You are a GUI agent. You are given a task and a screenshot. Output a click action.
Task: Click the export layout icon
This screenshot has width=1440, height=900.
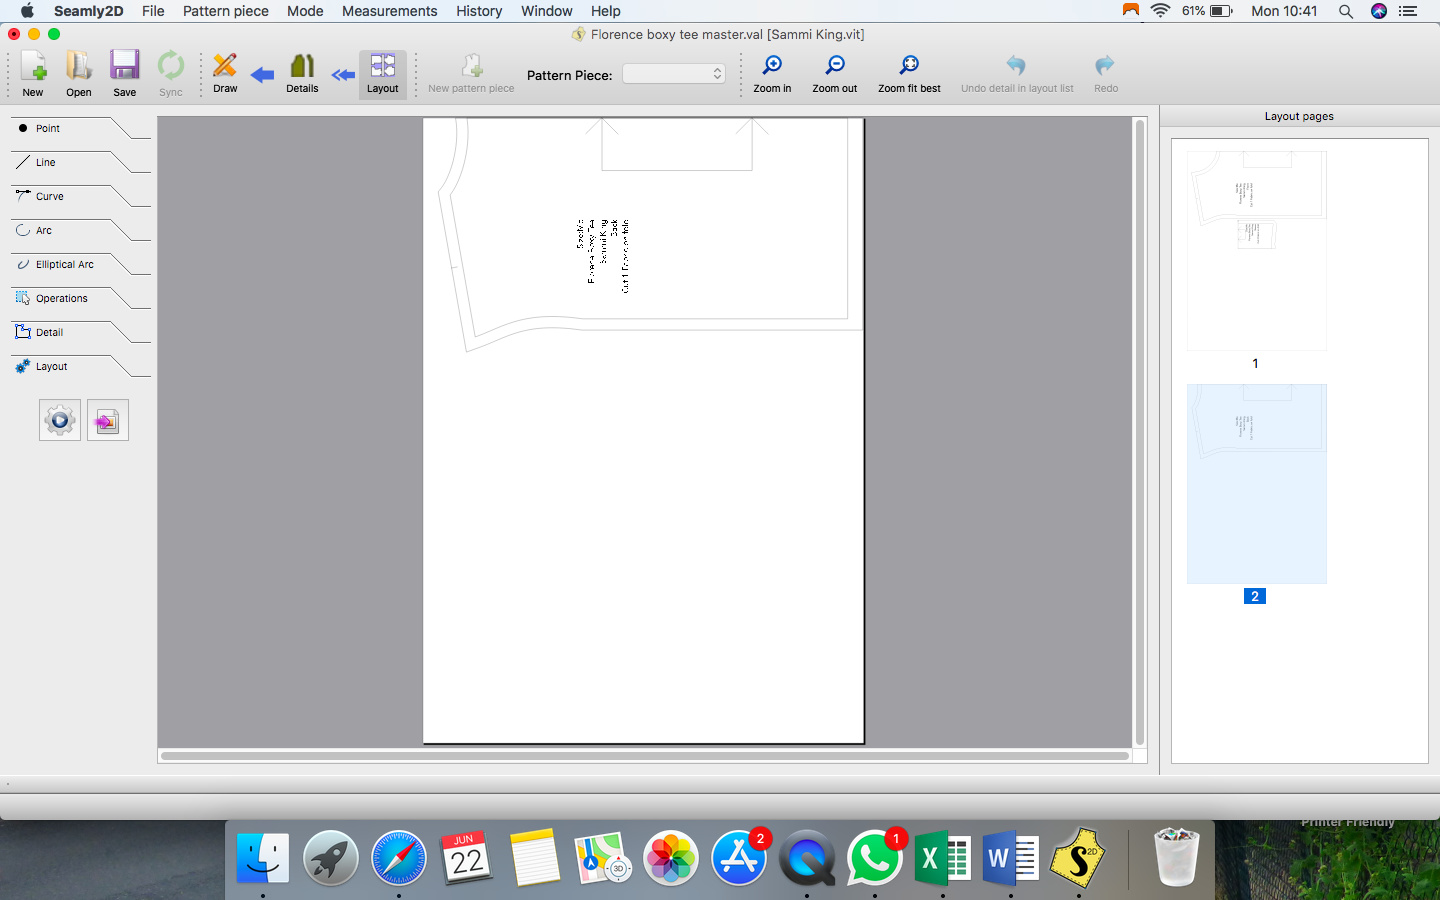(x=108, y=421)
